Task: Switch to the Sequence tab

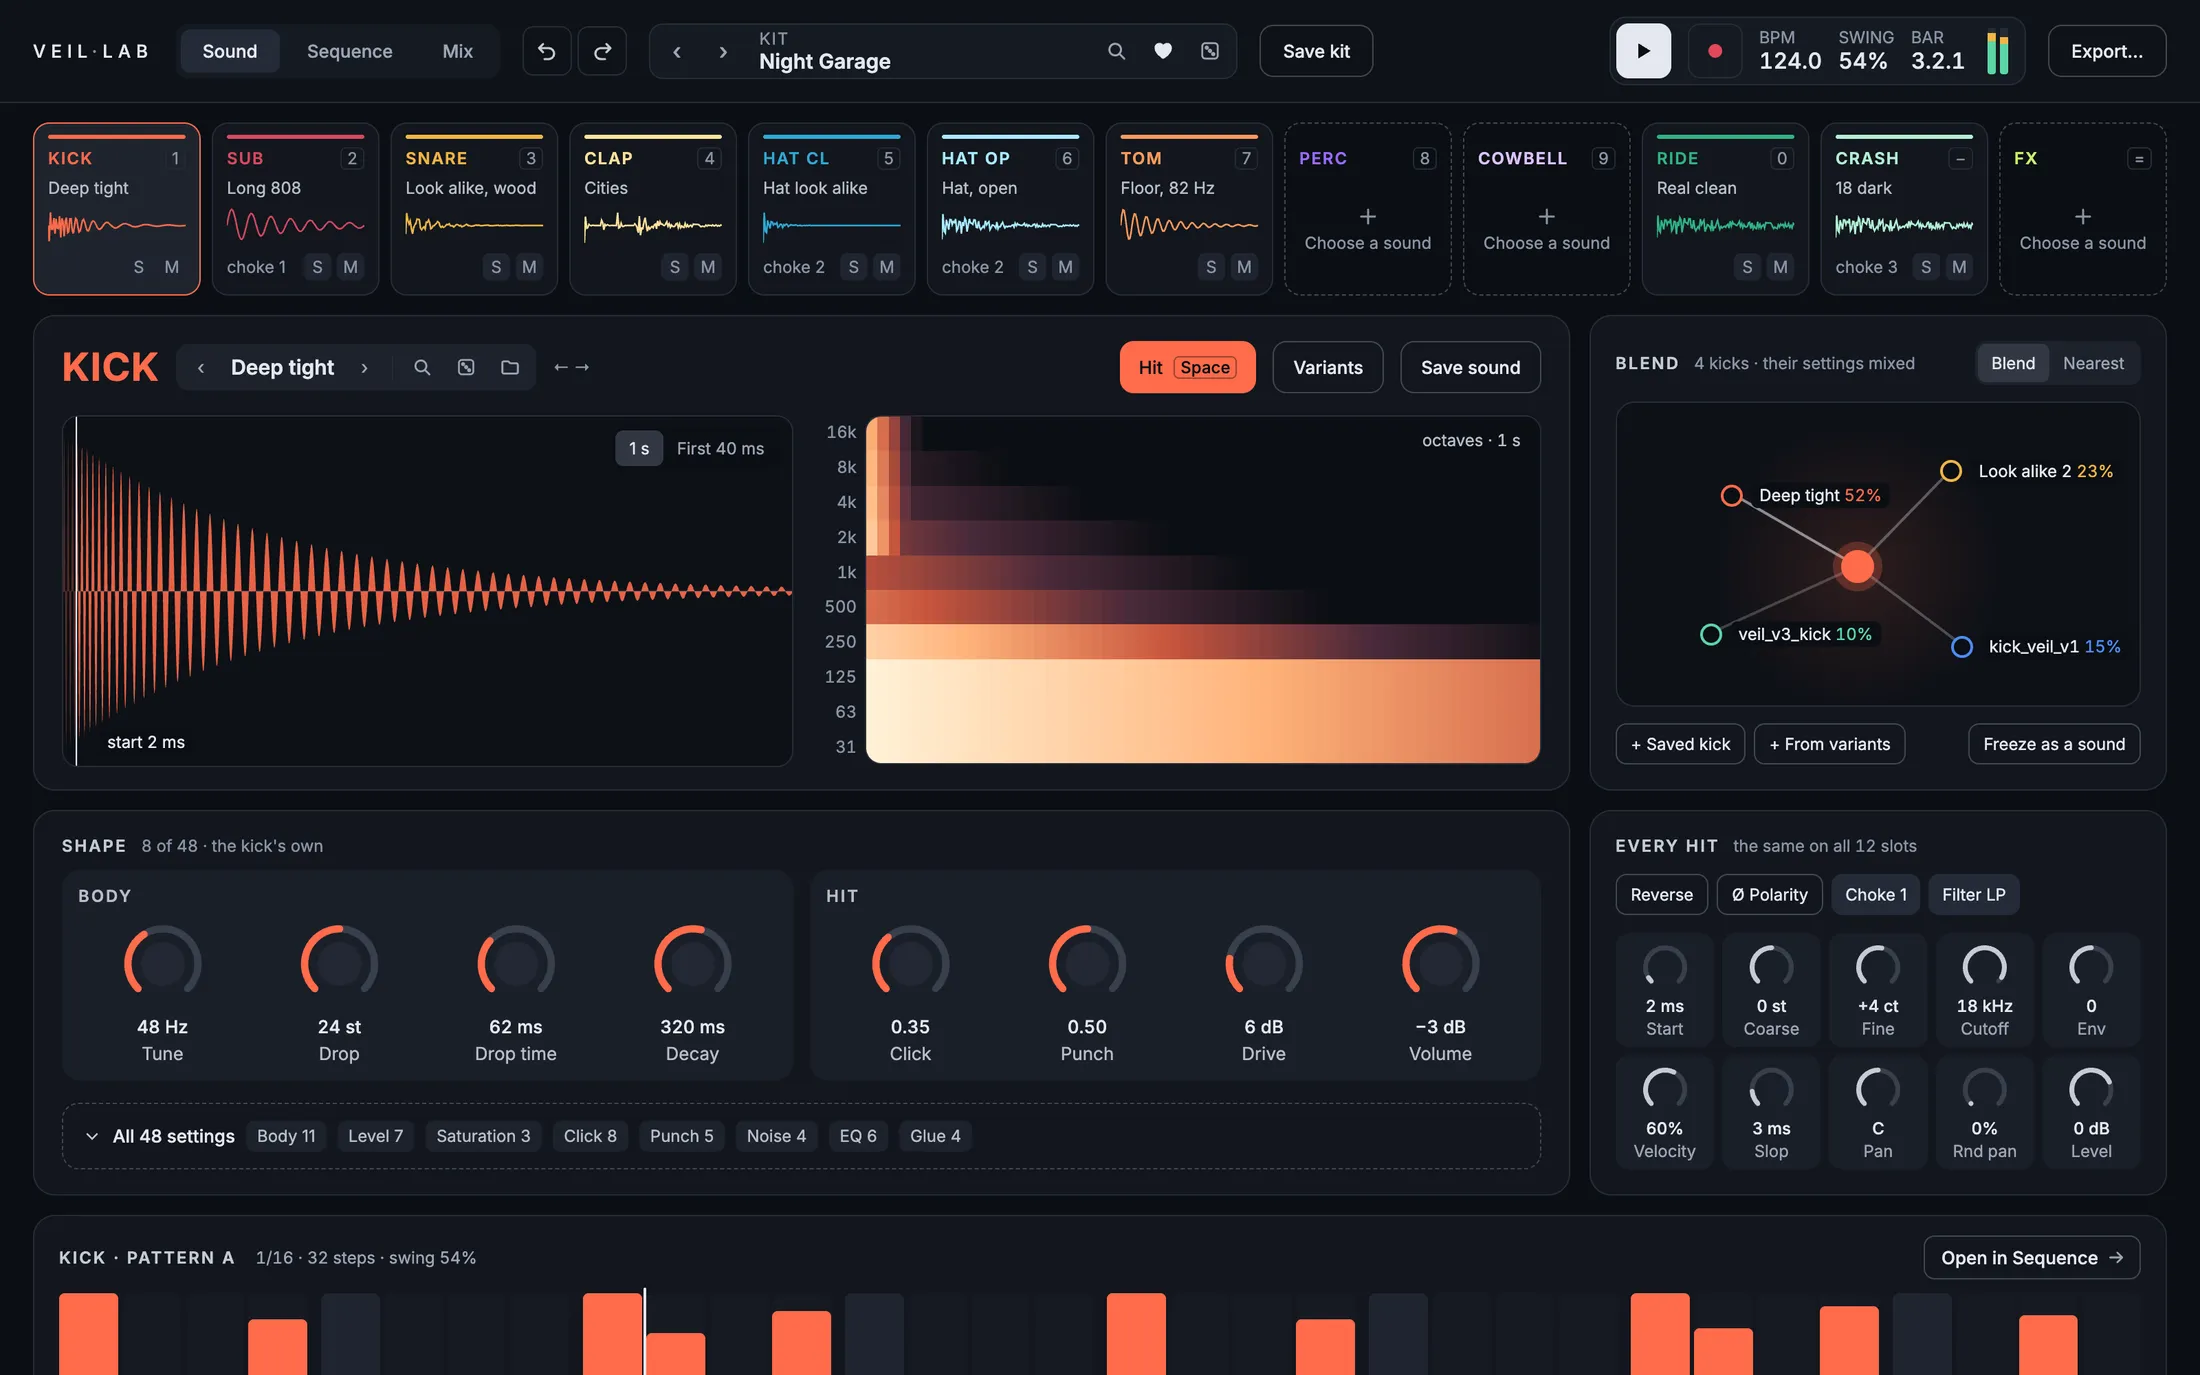Action: tap(349, 51)
